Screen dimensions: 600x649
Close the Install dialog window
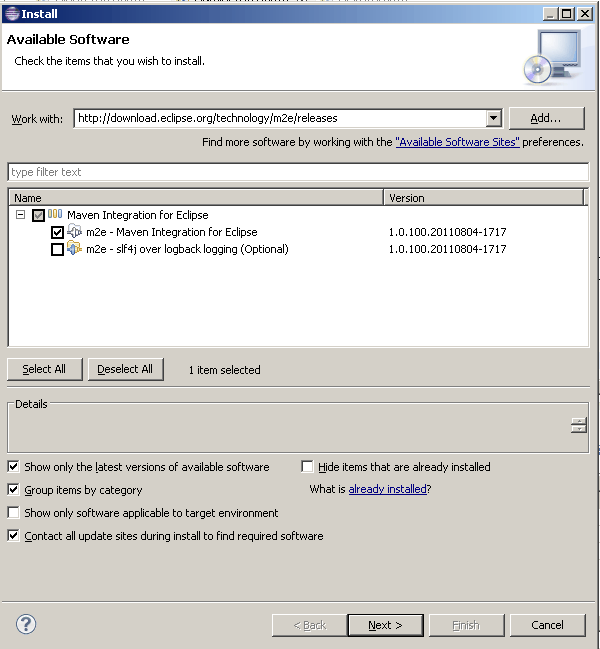click(x=585, y=14)
